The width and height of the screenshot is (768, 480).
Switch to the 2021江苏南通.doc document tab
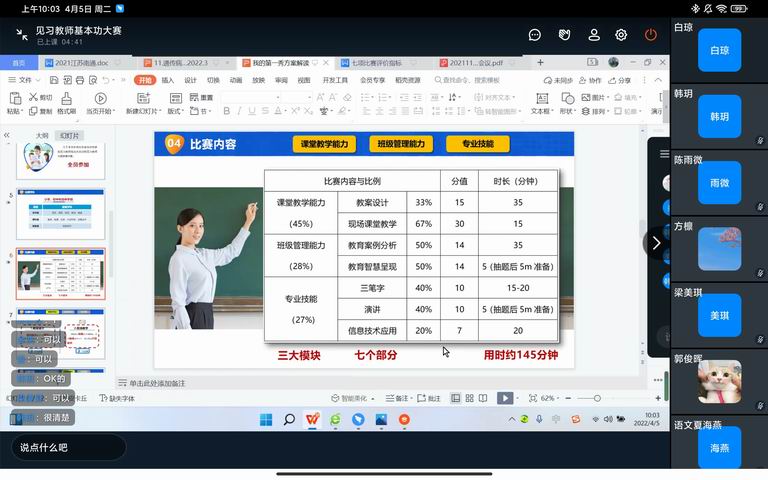coord(82,62)
